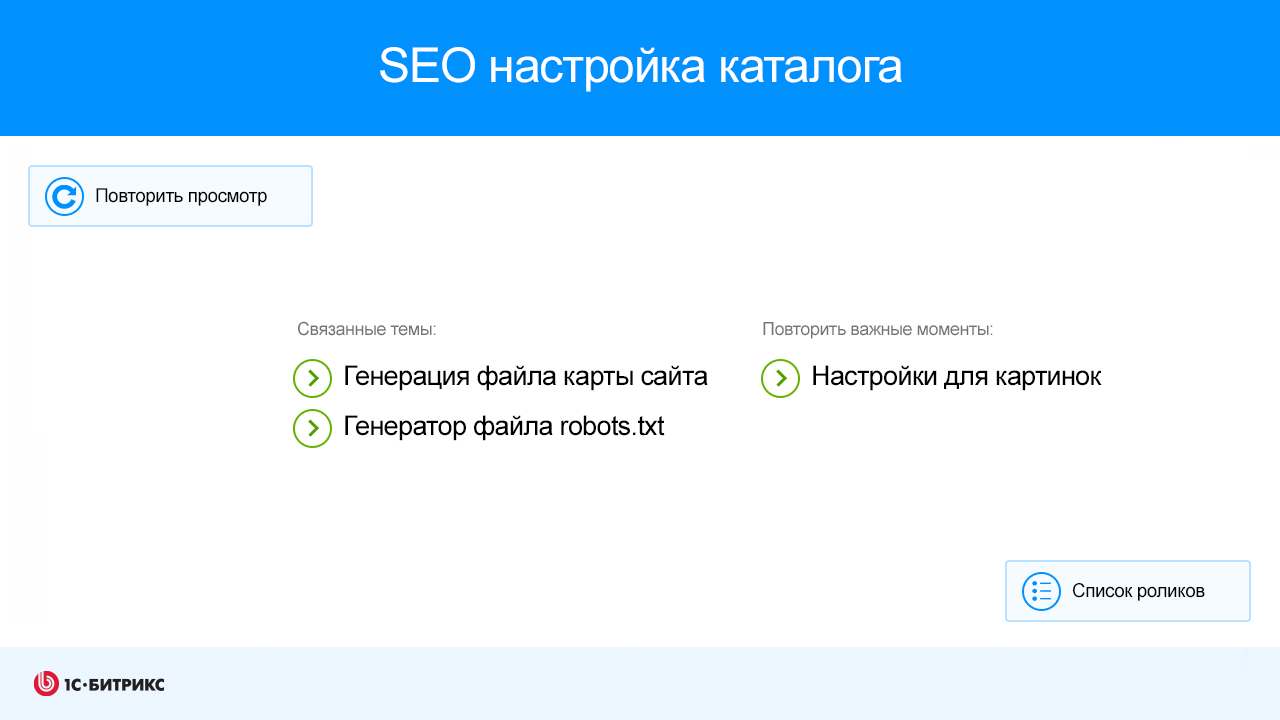
Task: Click the "Повторить важные моменты:" section heading
Action: pos(877,329)
